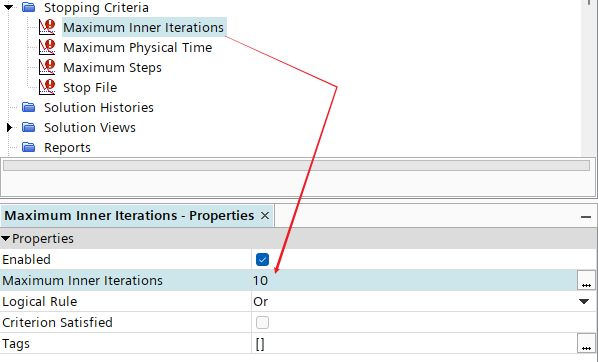Image resolution: width=598 pixels, height=362 pixels.
Task: Open the Maximum Inner Iterations value editor button
Action: coord(587,280)
